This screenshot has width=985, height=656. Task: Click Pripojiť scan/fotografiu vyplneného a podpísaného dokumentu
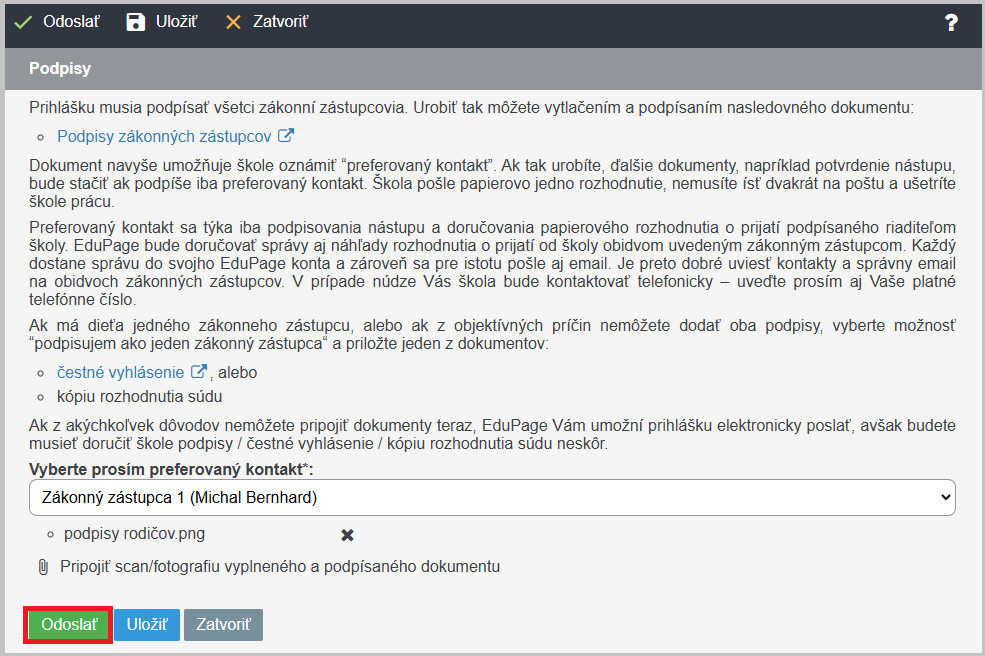tap(280, 567)
